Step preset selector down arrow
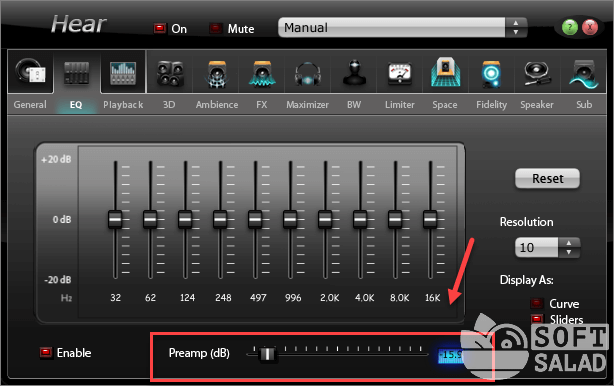 click(x=516, y=32)
